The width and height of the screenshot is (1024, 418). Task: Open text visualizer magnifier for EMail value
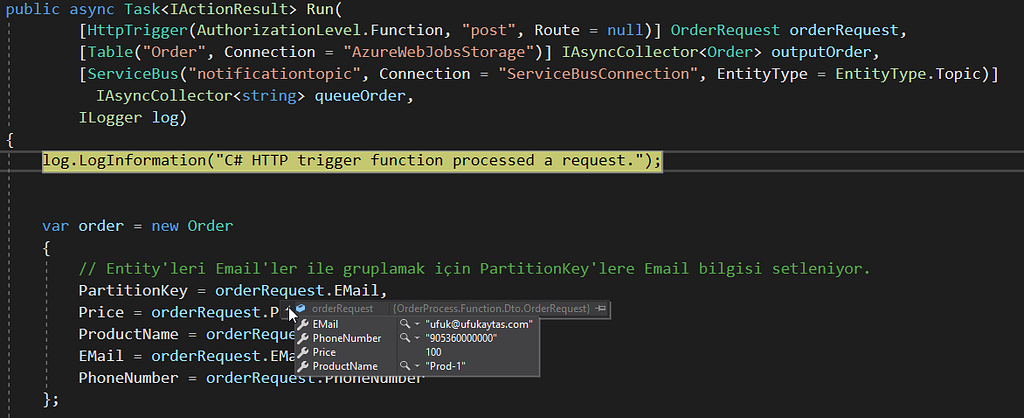coord(406,324)
